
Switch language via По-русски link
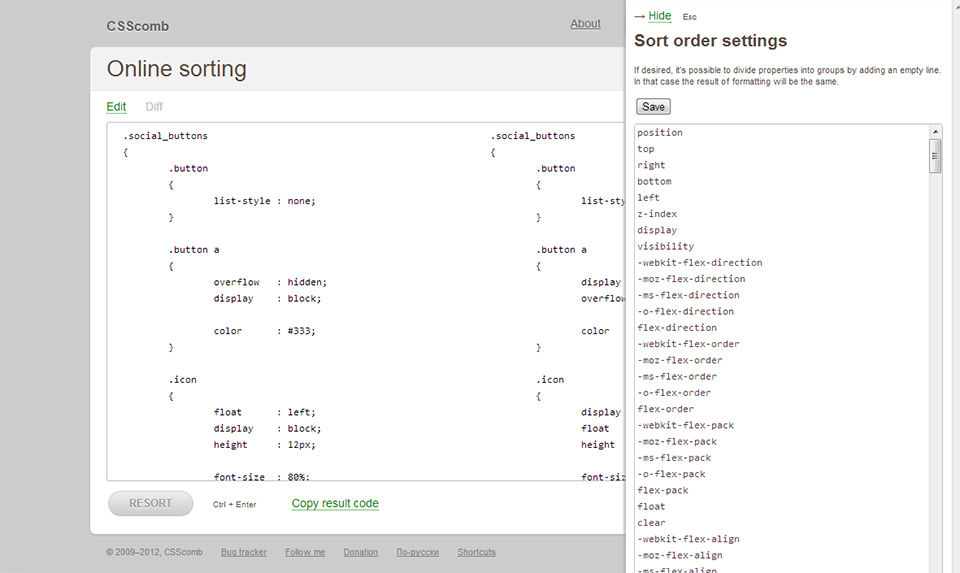pyautogui.click(x=418, y=552)
